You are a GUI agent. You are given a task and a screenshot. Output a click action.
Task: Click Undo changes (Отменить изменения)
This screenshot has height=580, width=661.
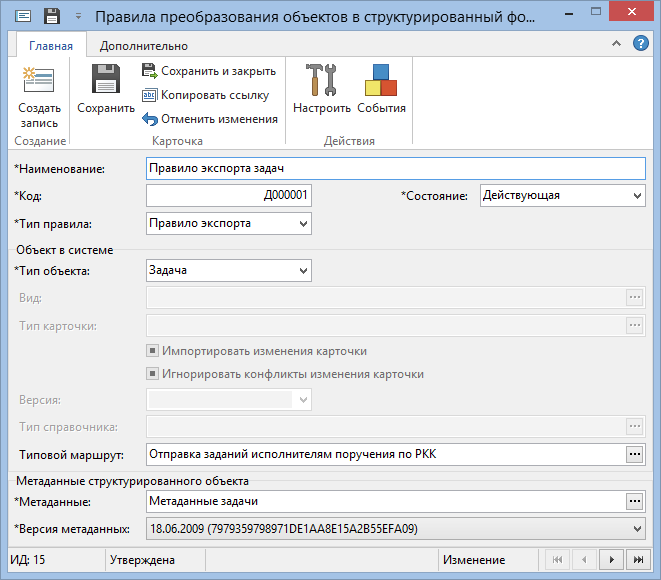209,119
